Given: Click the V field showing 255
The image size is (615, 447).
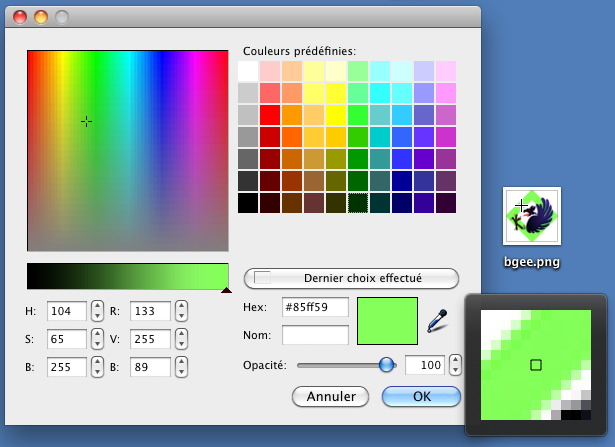Looking at the screenshot, I should pyautogui.click(x=150, y=339).
